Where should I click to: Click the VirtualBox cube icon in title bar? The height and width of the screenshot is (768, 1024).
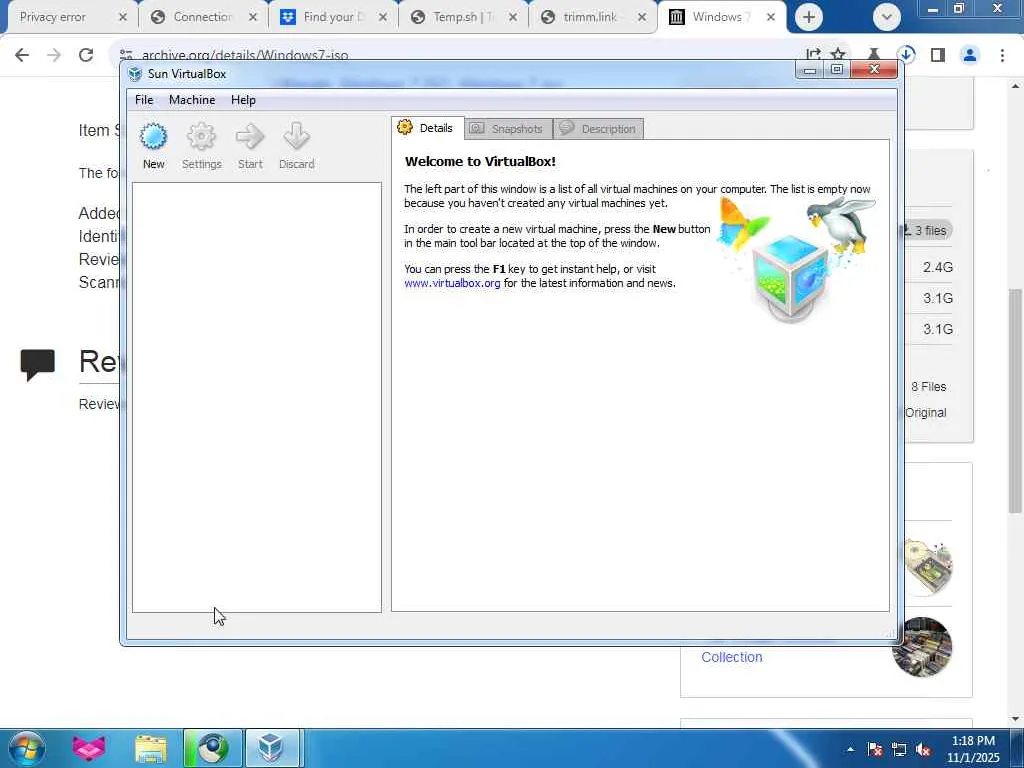pos(135,74)
